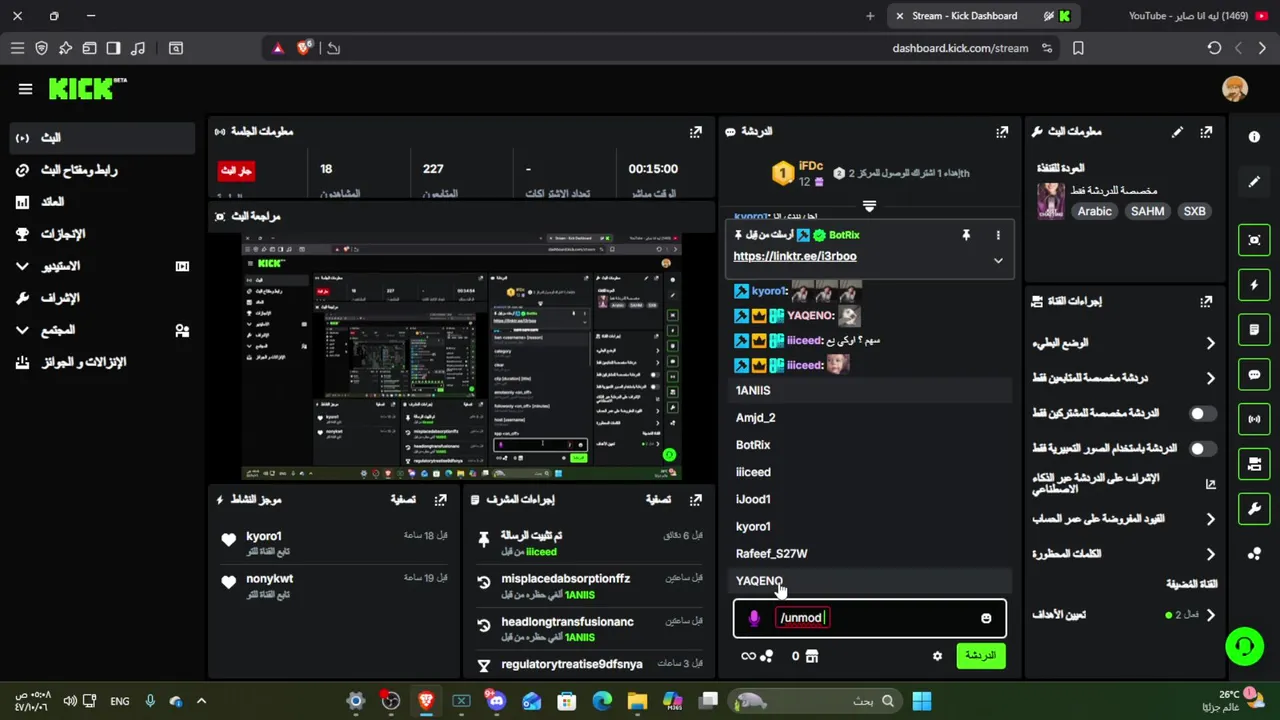Expand the Studio sidebar section
Screen dimensions: 1280x720
[x=22, y=266]
